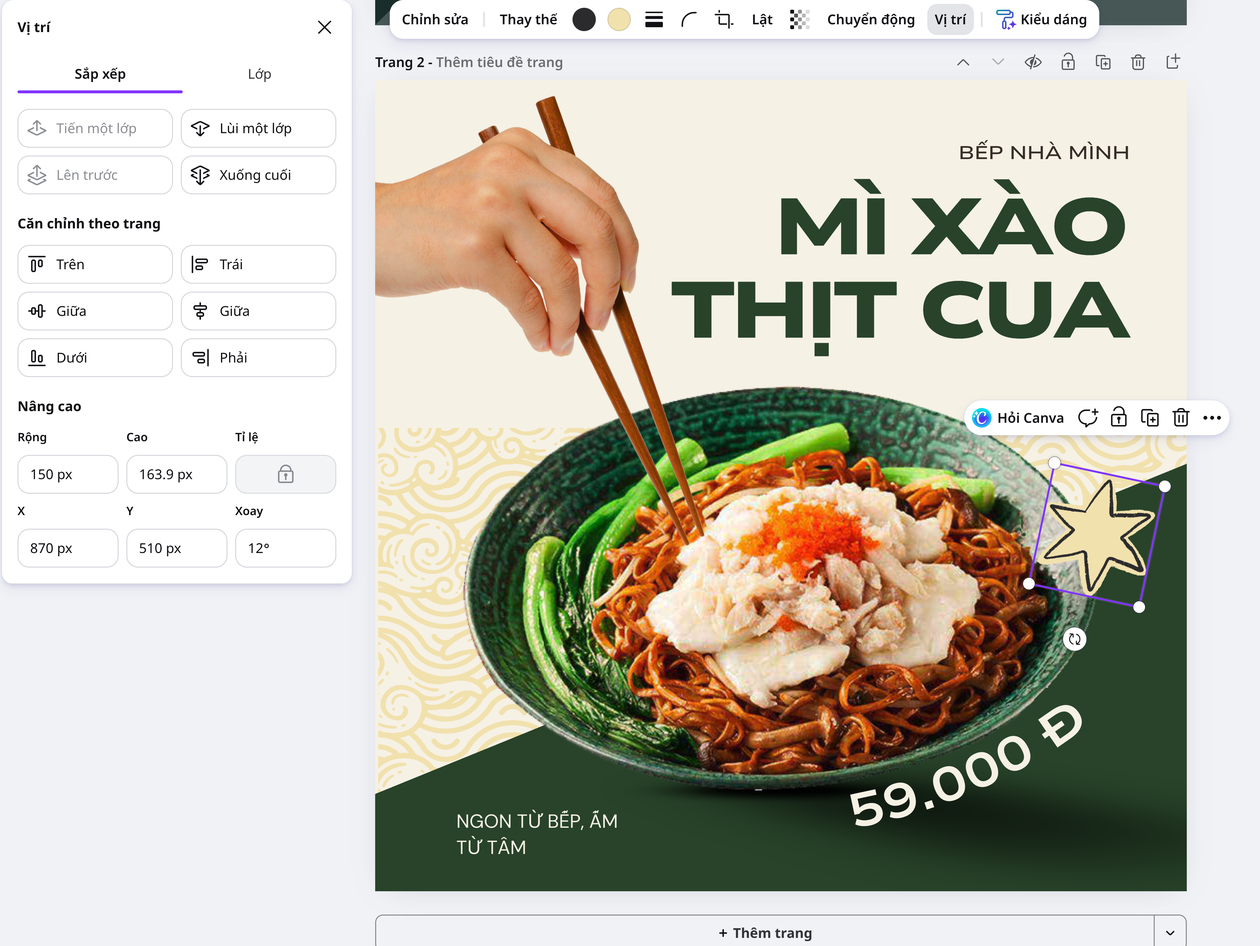Switch to the Lớp tab
Viewport: 1260px width, 946px height.
pos(259,74)
